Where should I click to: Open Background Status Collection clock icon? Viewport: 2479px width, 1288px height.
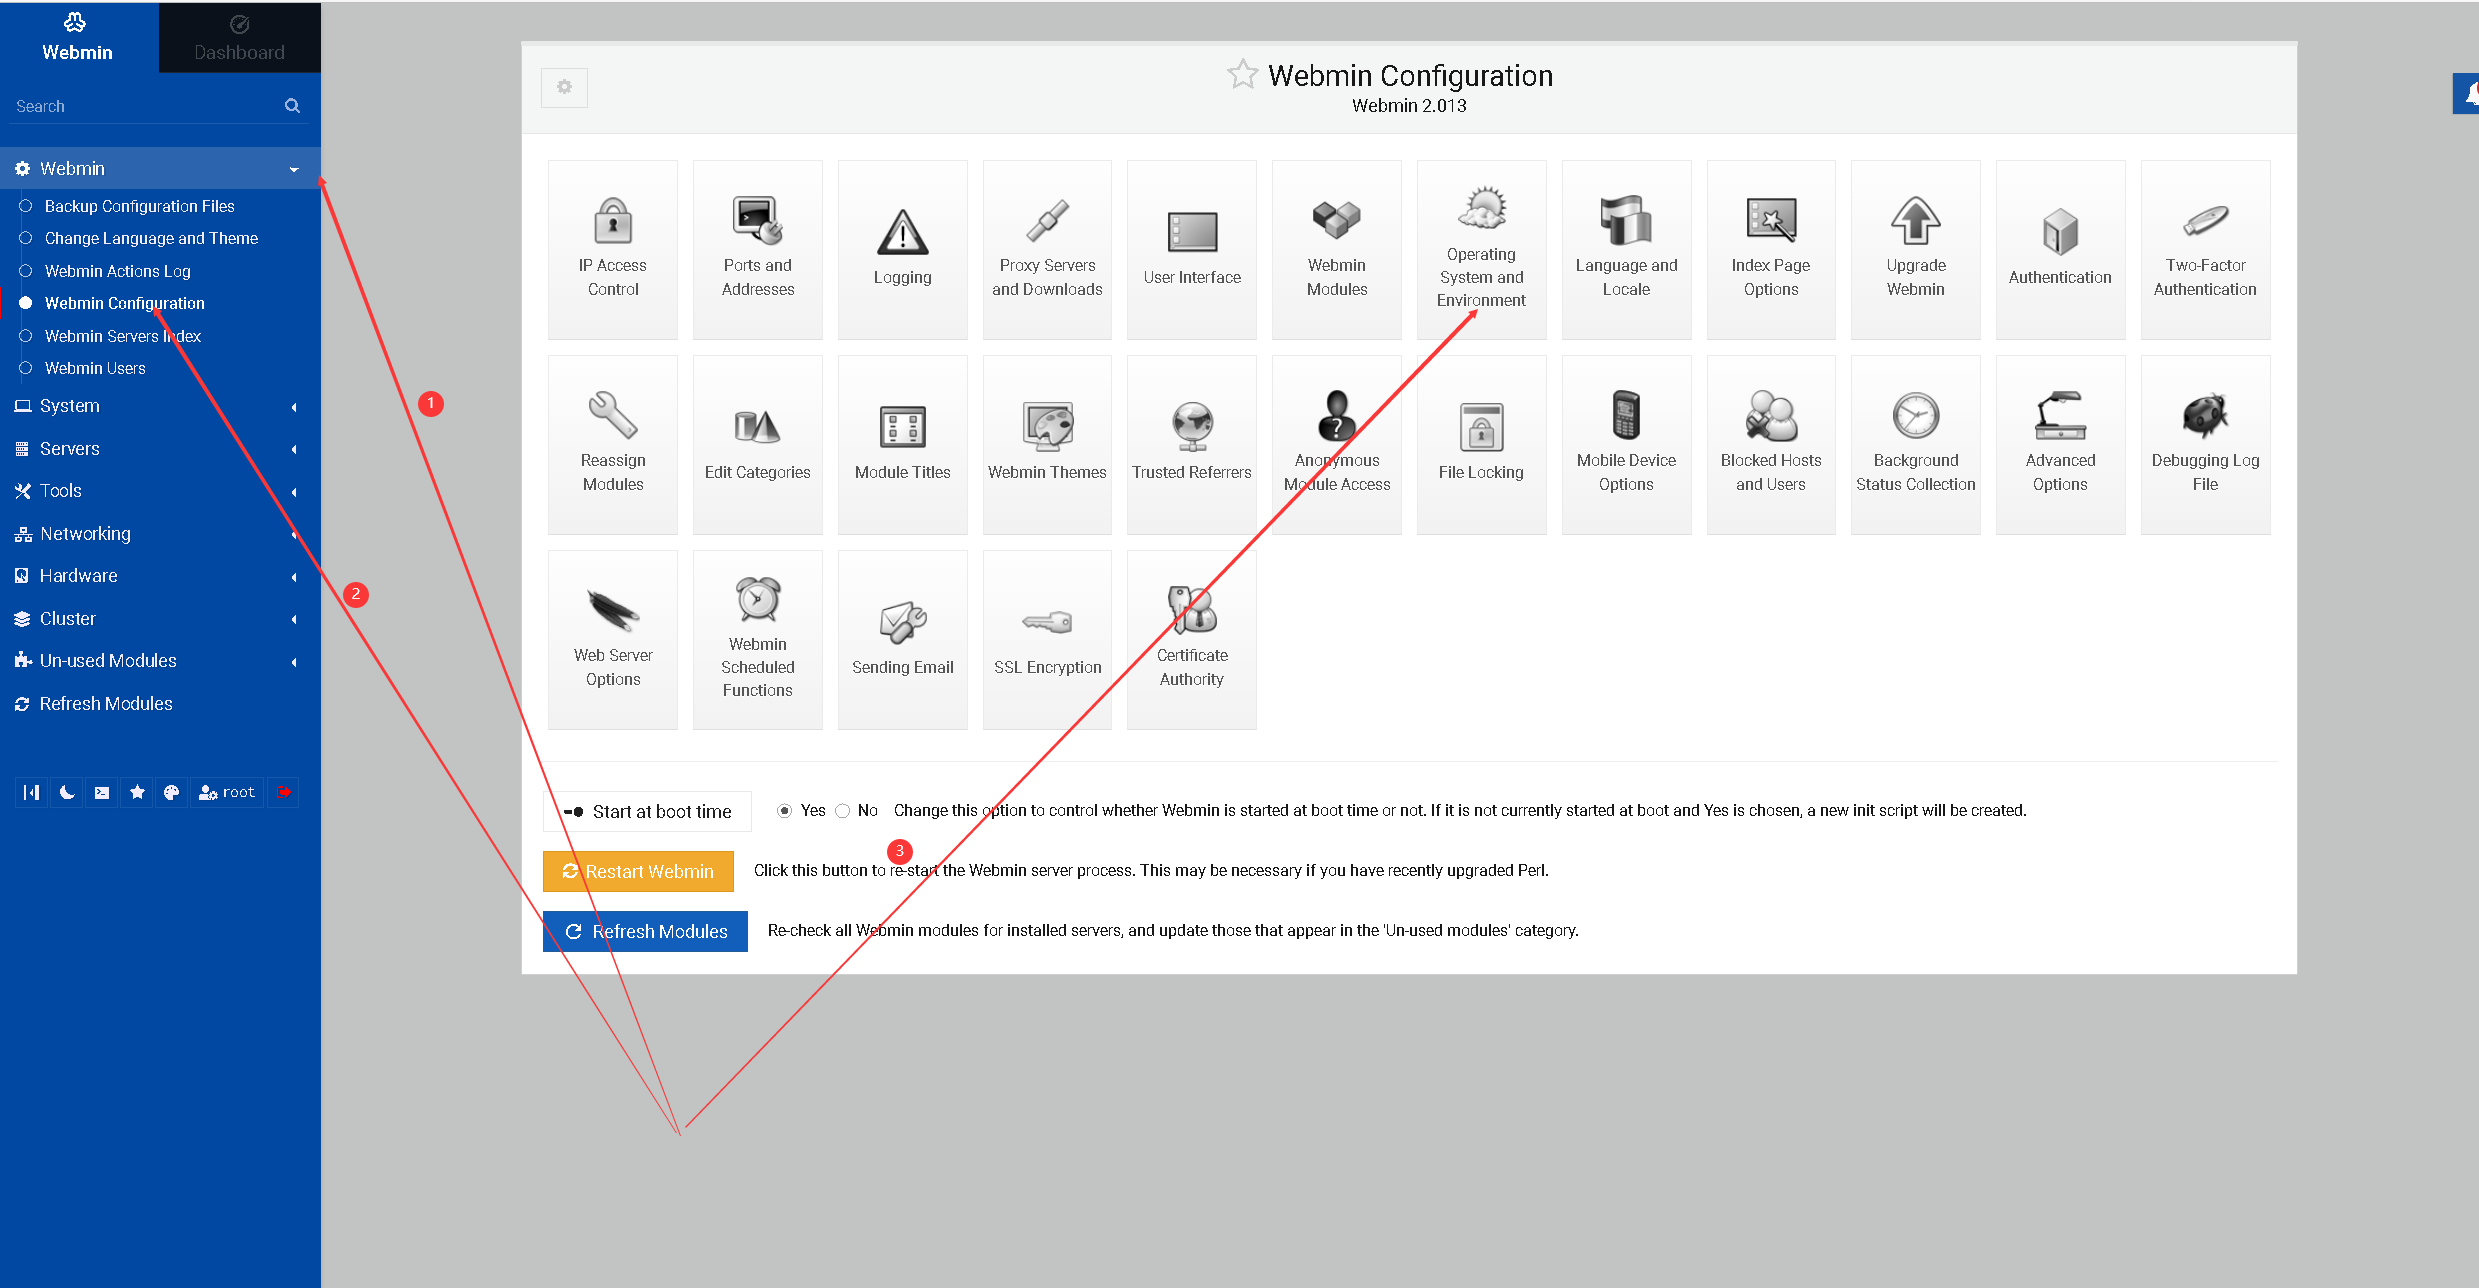click(x=1915, y=417)
